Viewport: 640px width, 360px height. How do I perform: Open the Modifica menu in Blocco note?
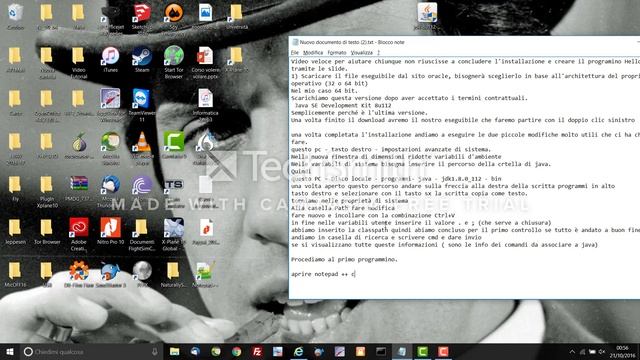click(x=313, y=53)
